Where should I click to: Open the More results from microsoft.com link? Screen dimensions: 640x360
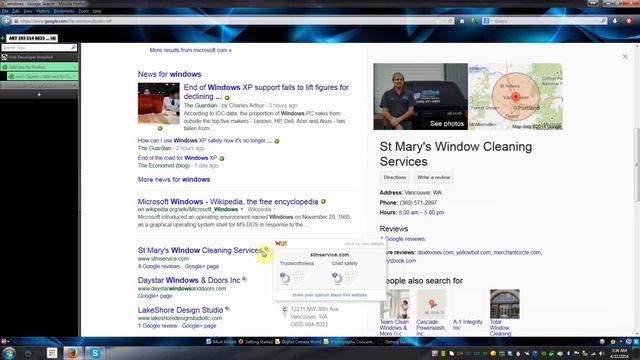pyautogui.click(x=190, y=50)
